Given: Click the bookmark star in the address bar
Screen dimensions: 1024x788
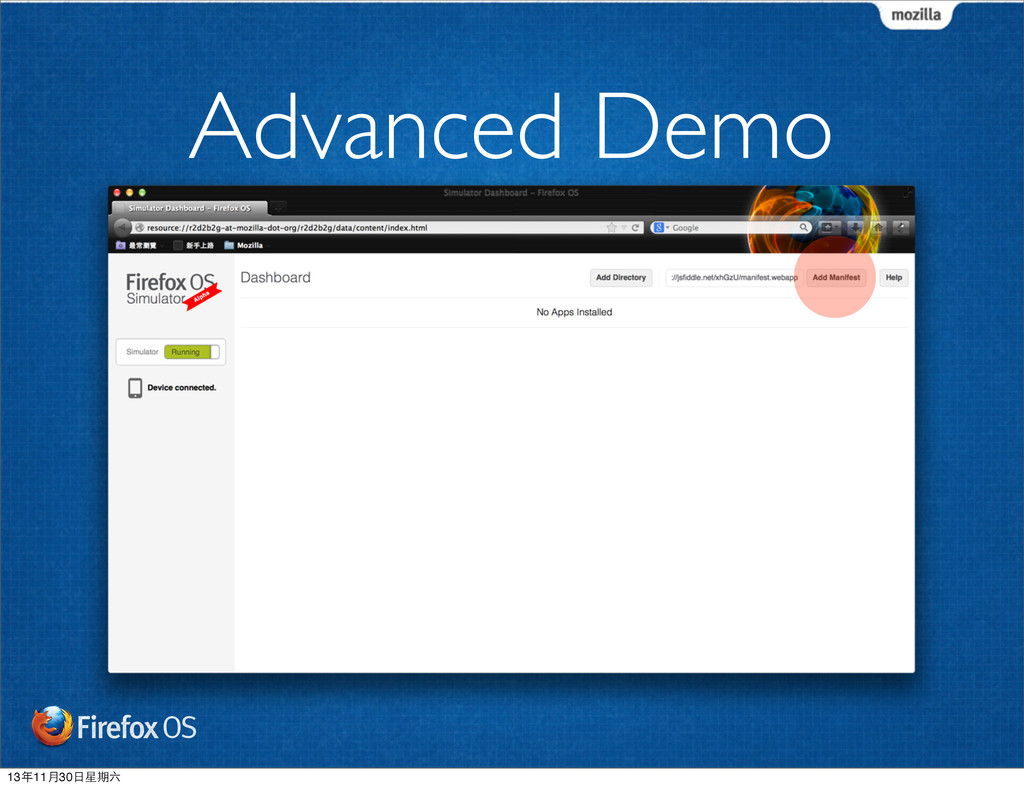Looking at the screenshot, I should point(611,227).
